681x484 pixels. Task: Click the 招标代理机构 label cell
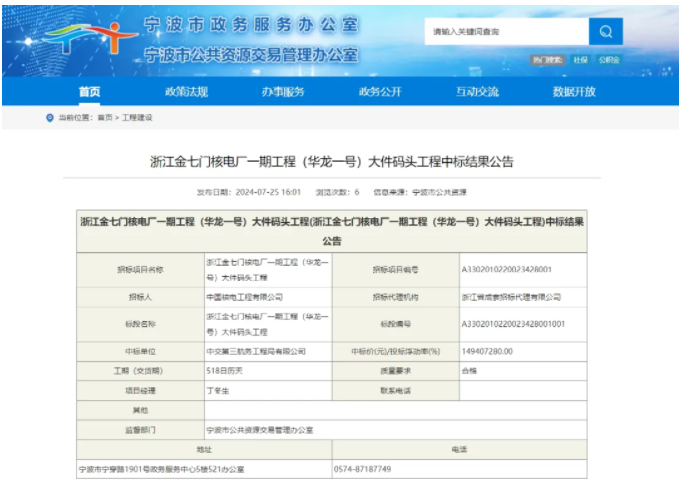pyautogui.click(x=396, y=297)
